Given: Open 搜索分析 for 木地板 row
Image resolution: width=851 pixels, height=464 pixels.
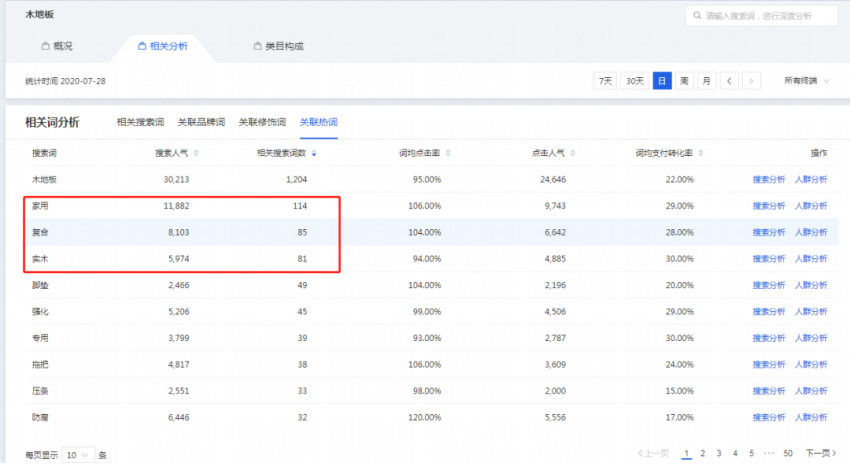Looking at the screenshot, I should pos(769,180).
